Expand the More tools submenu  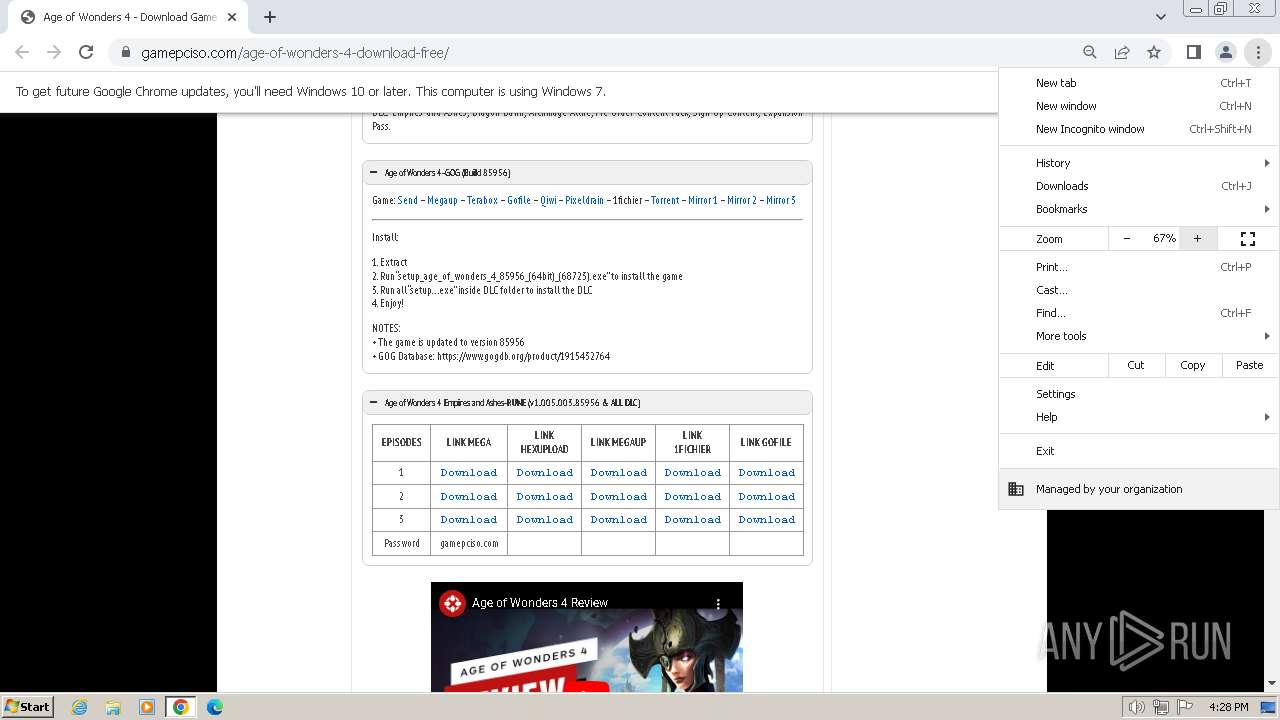[x=1139, y=336]
